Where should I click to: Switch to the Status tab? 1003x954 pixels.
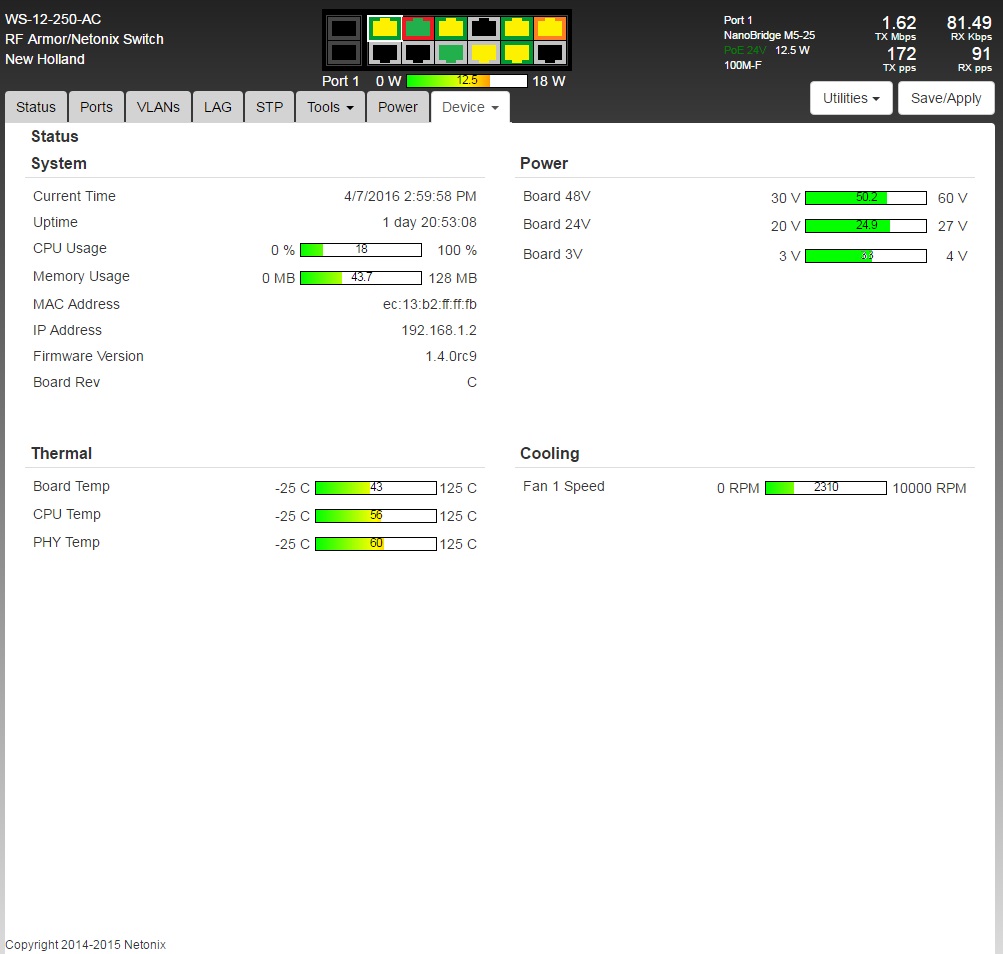click(x=36, y=107)
